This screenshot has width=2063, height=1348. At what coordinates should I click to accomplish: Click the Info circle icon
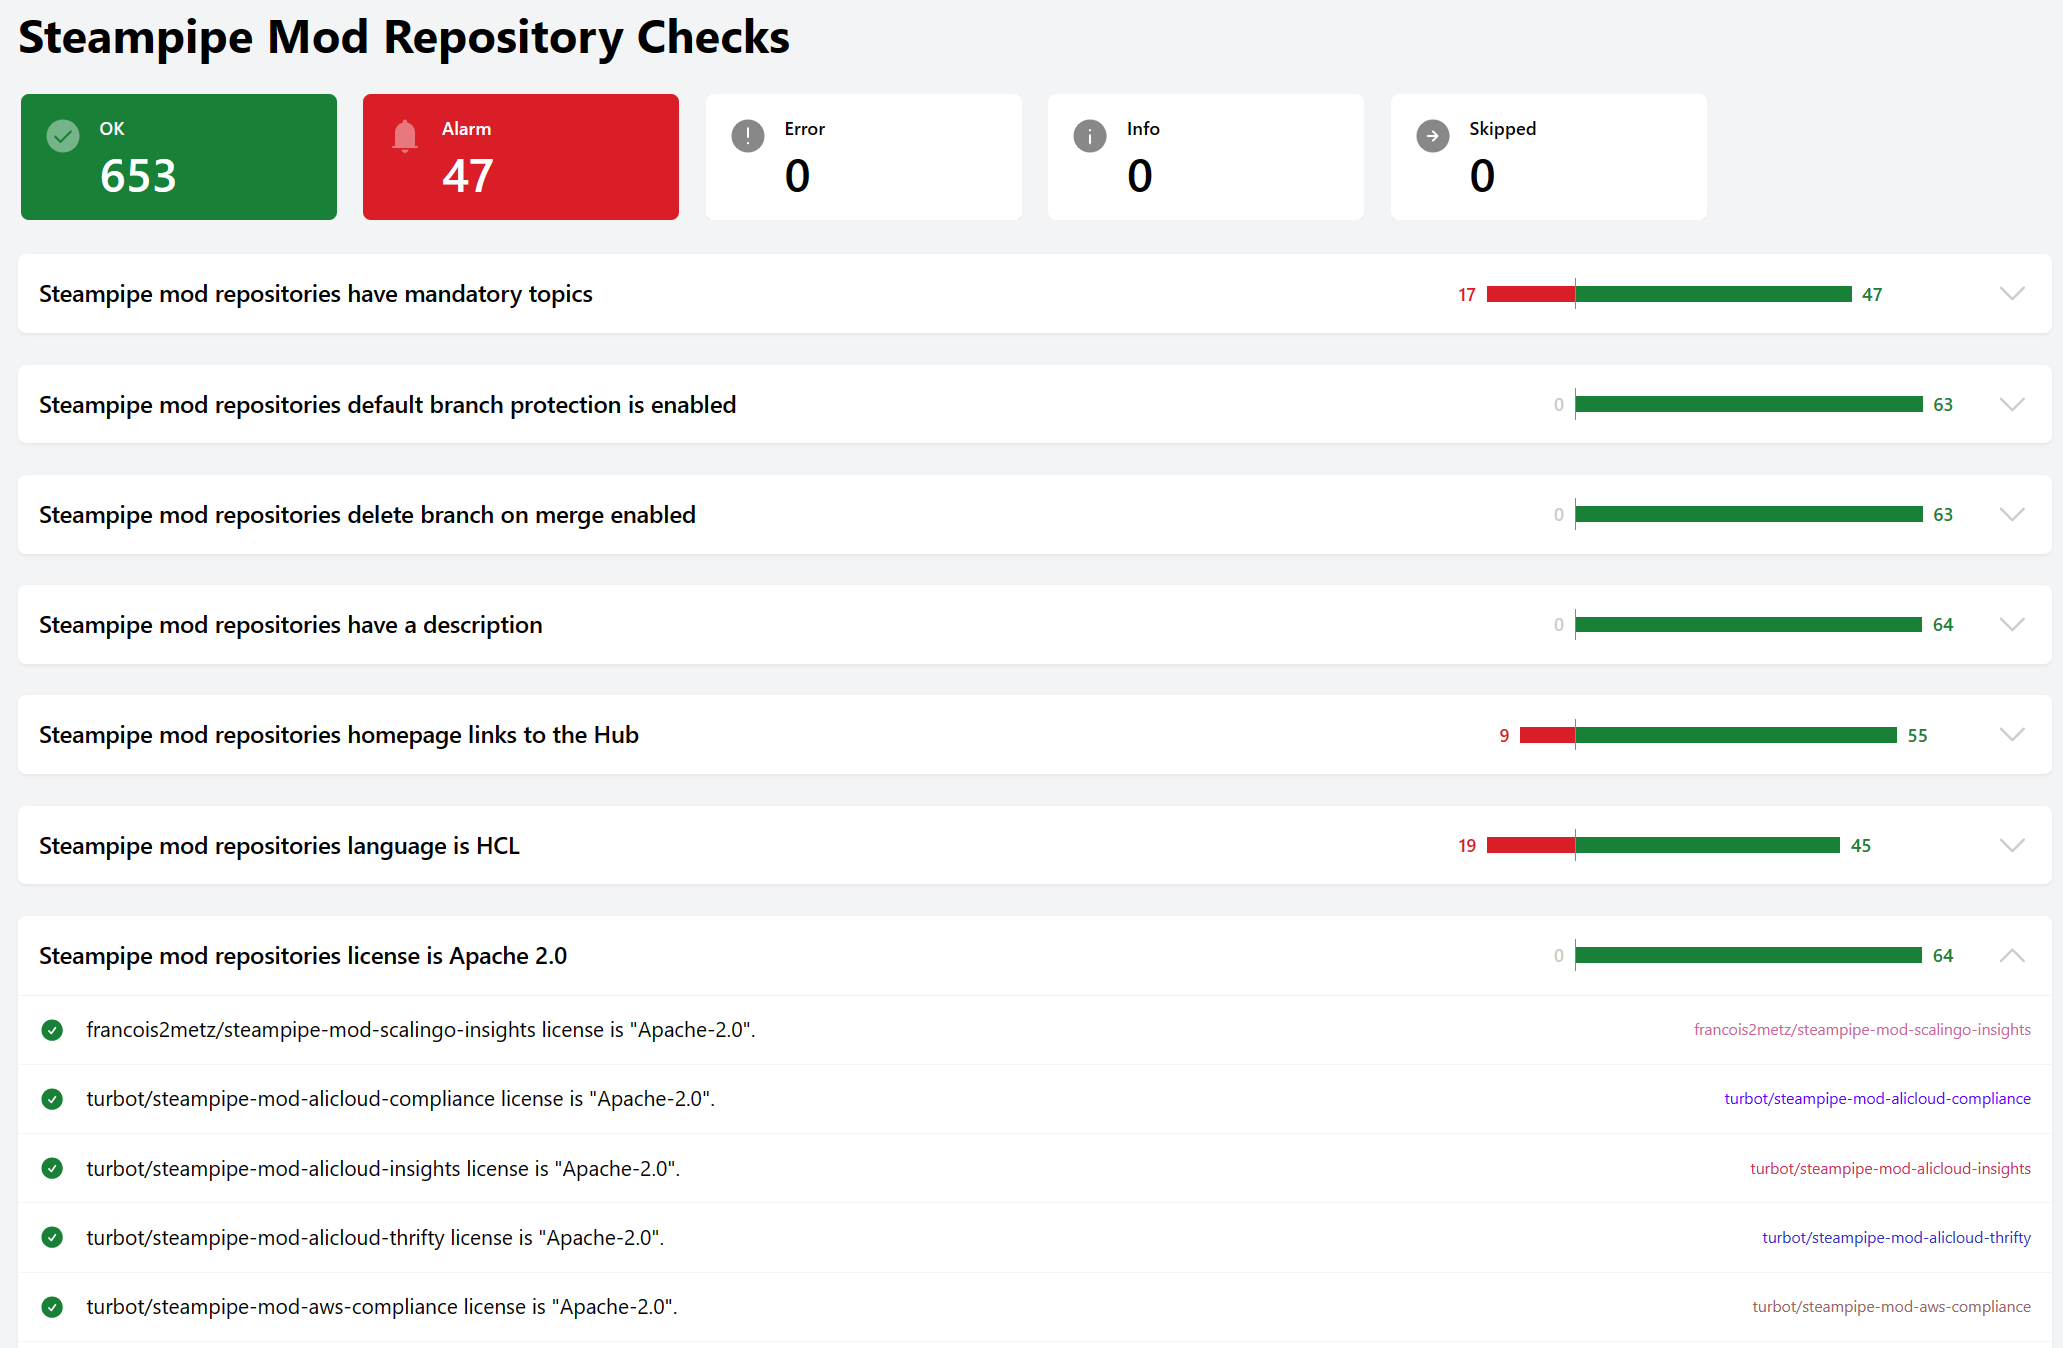pyautogui.click(x=1090, y=136)
